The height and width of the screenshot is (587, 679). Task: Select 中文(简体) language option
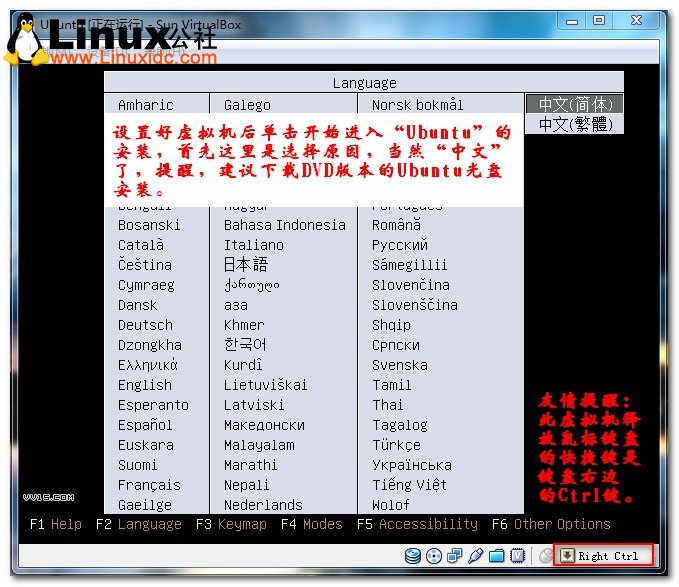(574, 104)
